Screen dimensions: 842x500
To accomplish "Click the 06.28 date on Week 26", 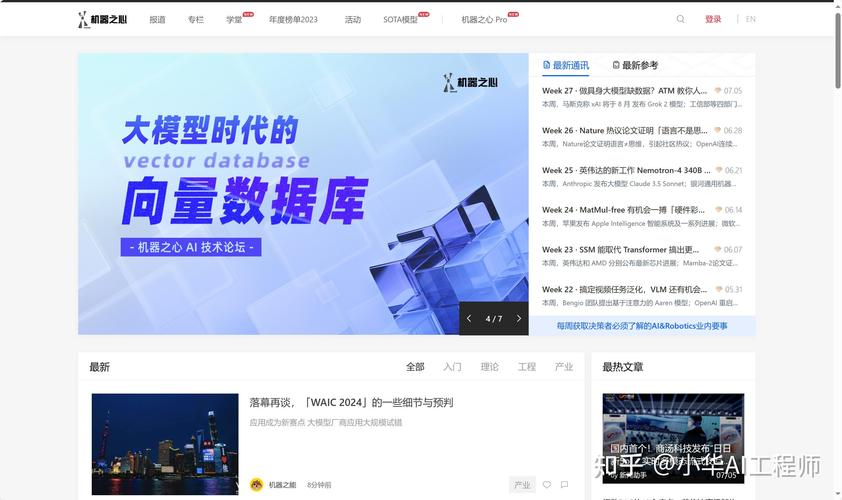I will pos(732,131).
